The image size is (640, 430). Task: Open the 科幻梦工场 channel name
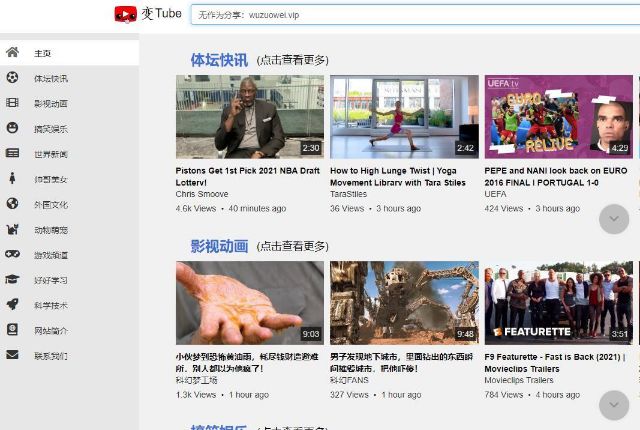(196, 380)
